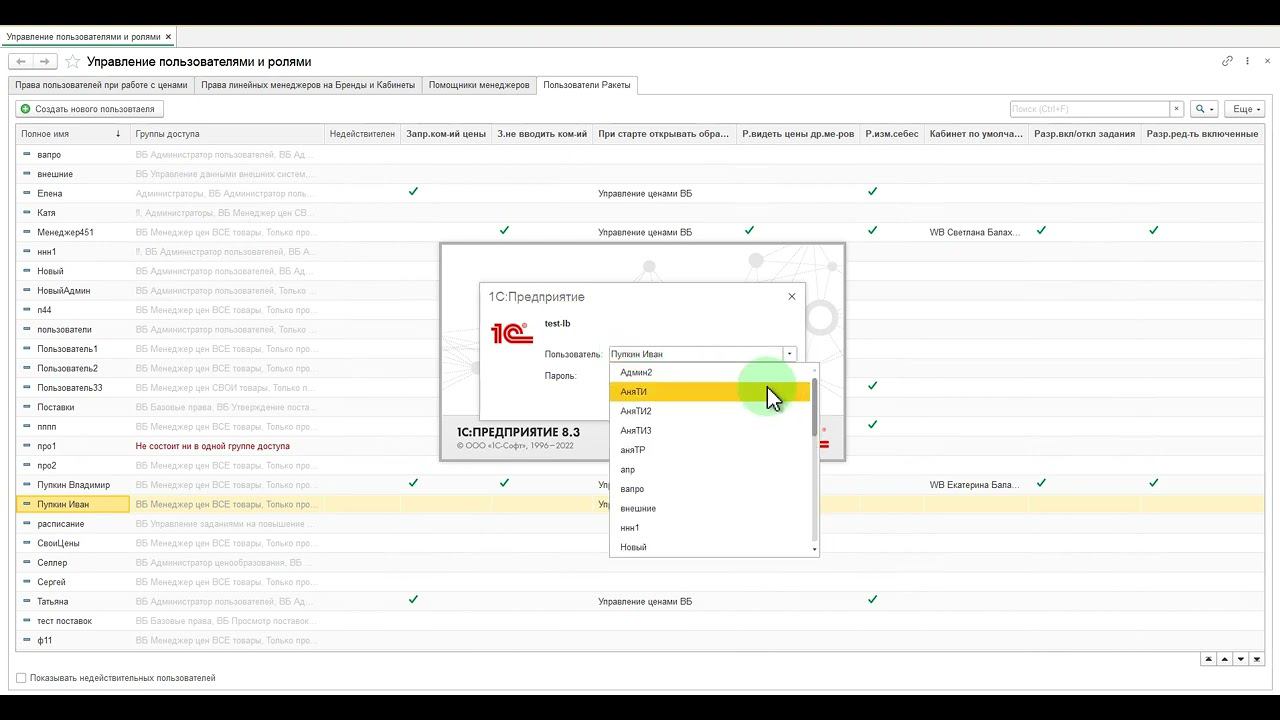This screenshot has height=720, width=1280.
Task: Toggle Р.изм.себес checkmark for Елена
Action: click(x=872, y=191)
